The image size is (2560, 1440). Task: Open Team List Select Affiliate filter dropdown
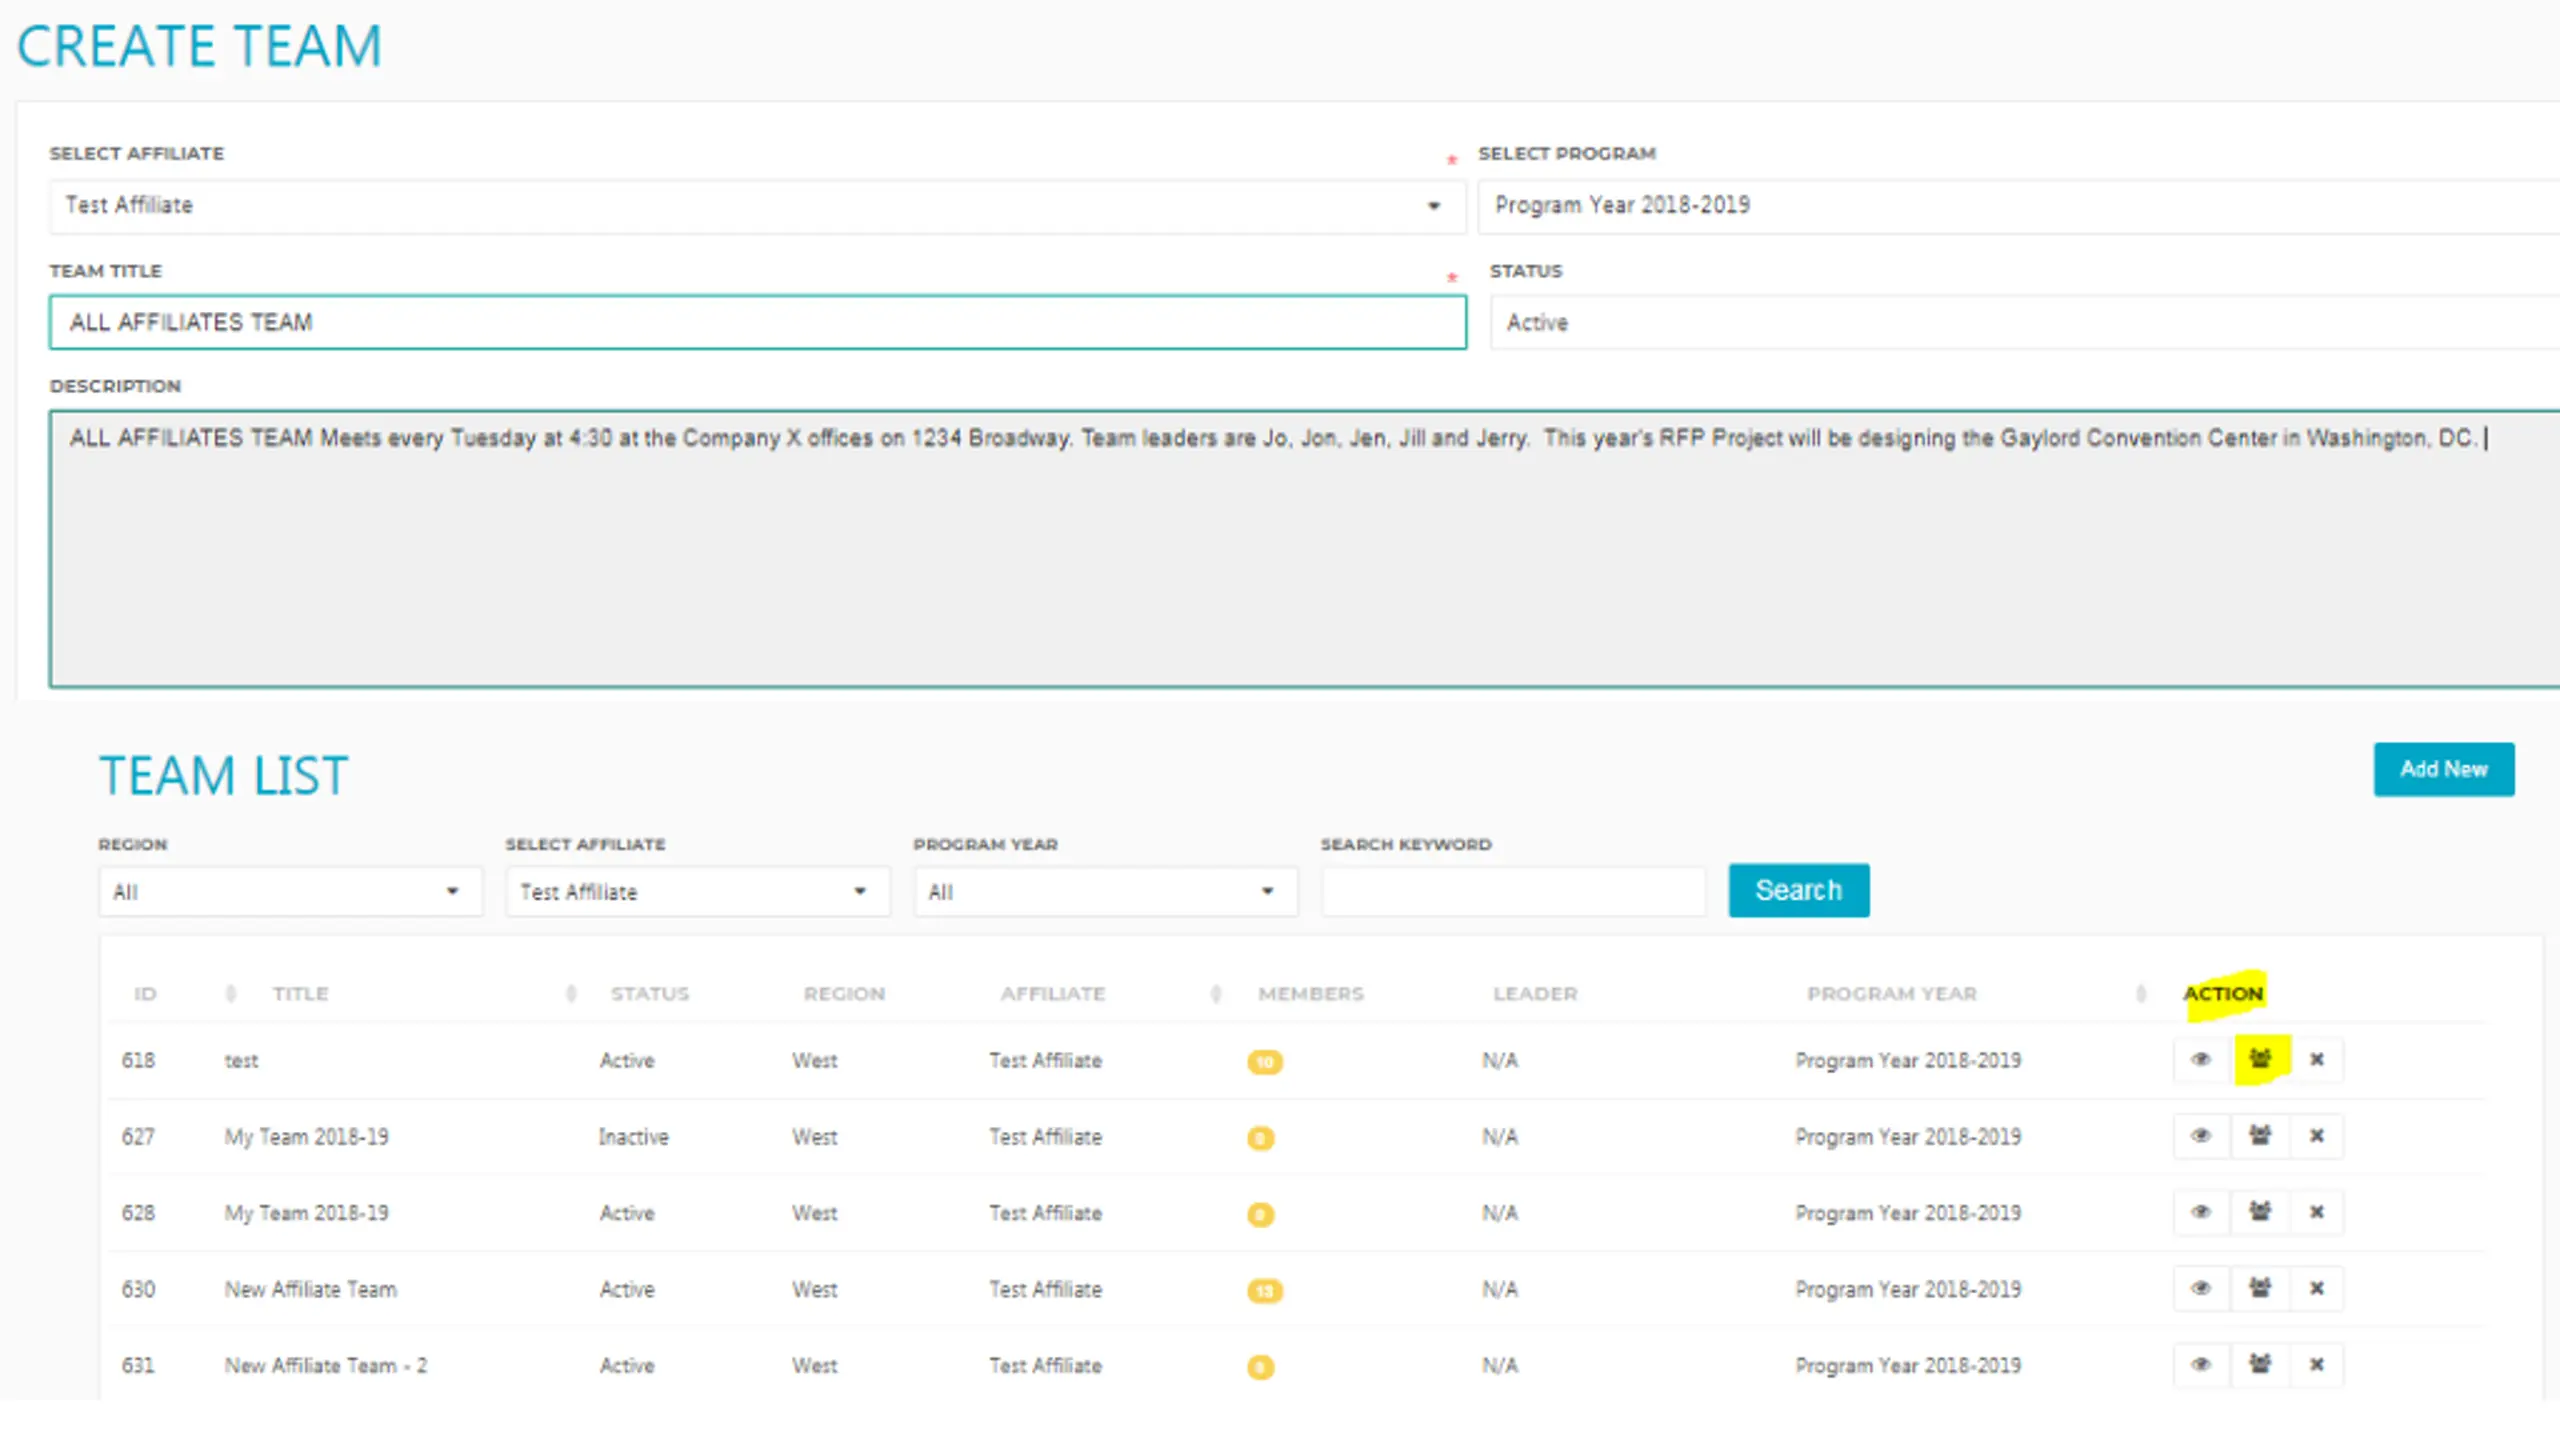(698, 891)
